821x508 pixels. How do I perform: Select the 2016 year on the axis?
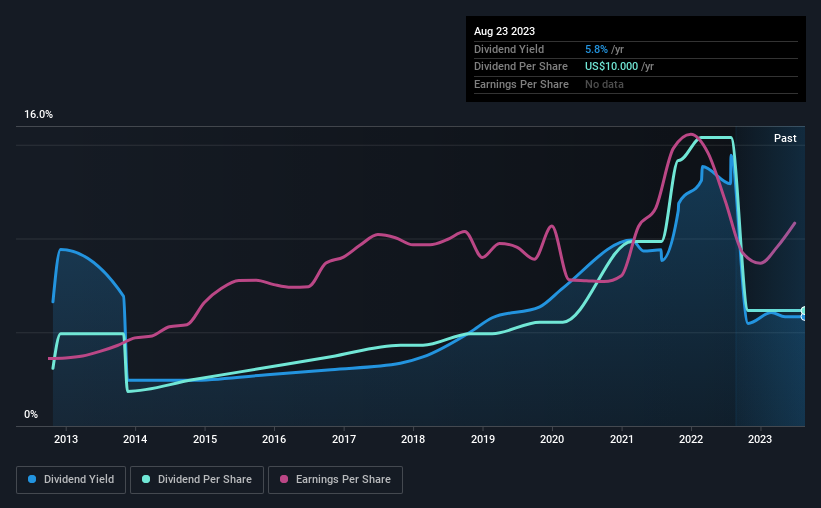274,439
